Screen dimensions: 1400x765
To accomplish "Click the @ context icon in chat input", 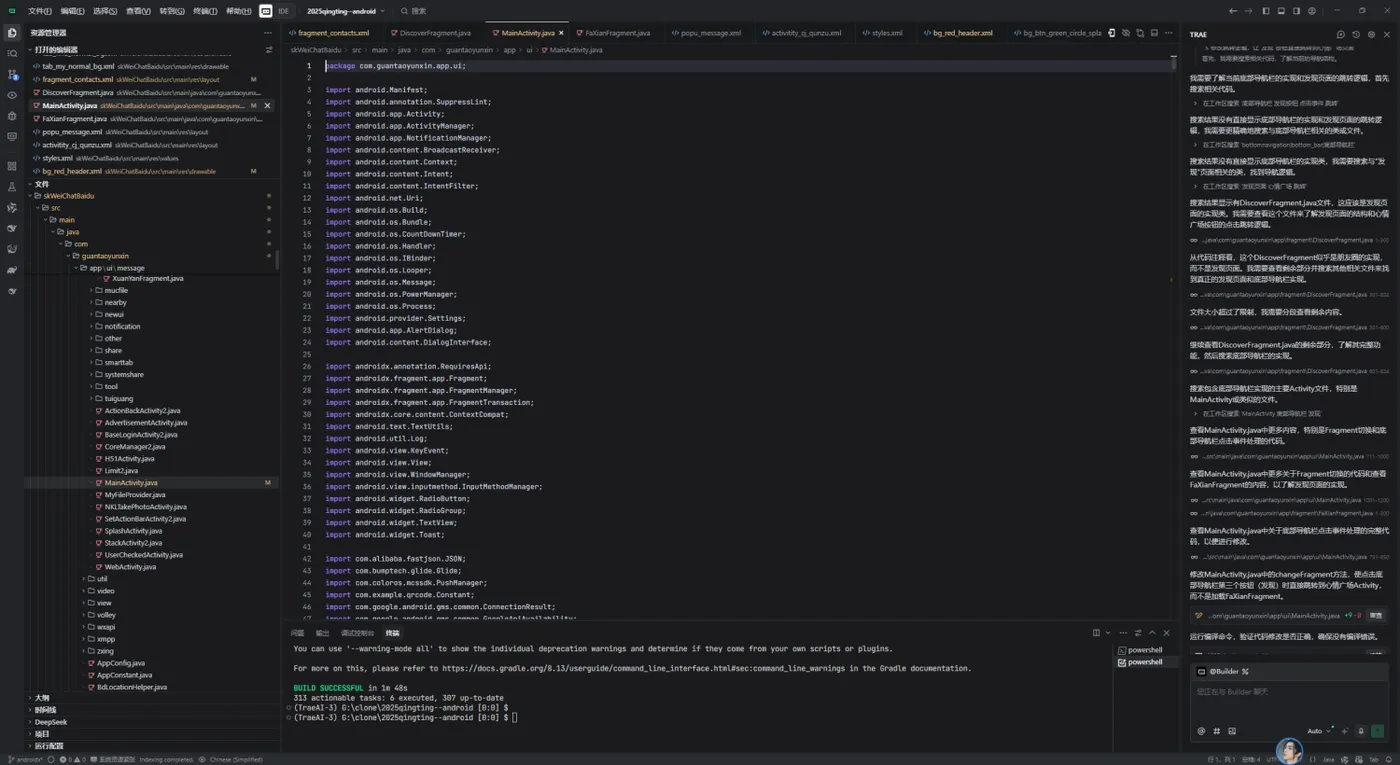I will [1201, 731].
